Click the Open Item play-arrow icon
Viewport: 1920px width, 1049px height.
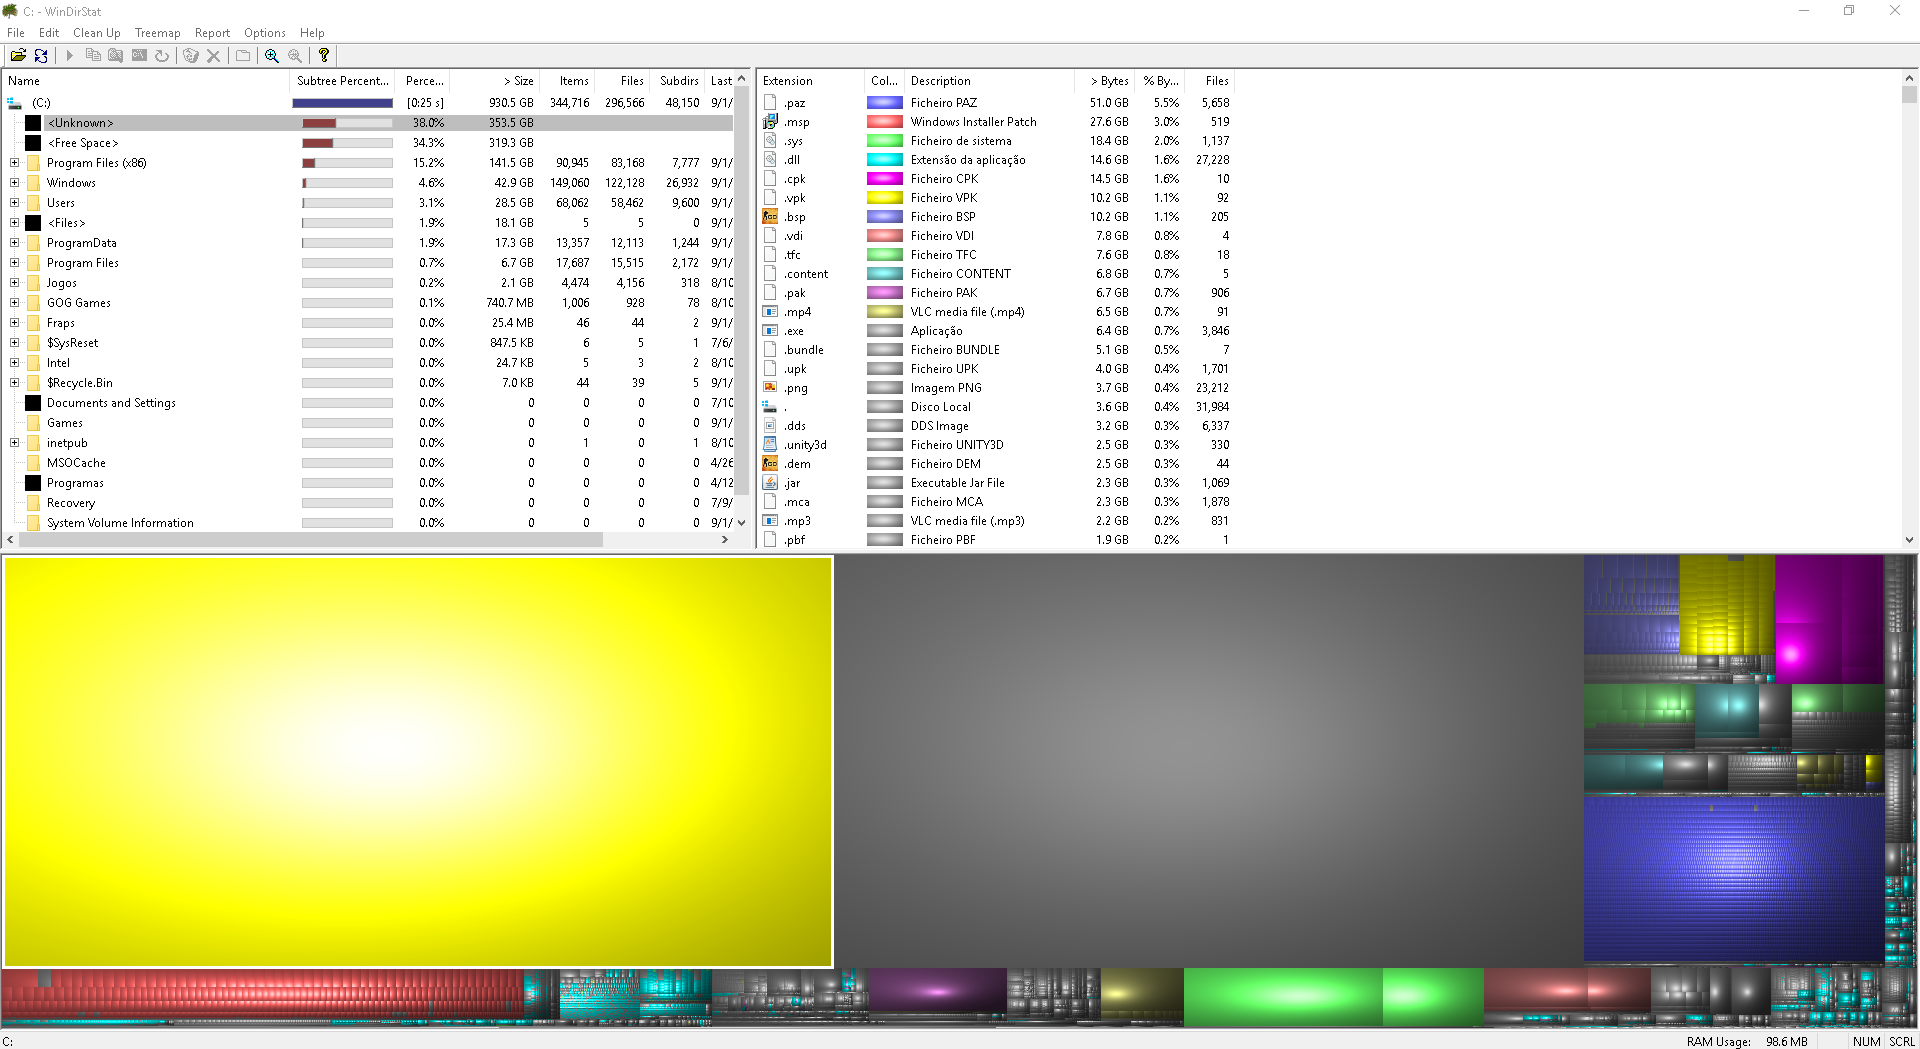coord(69,56)
